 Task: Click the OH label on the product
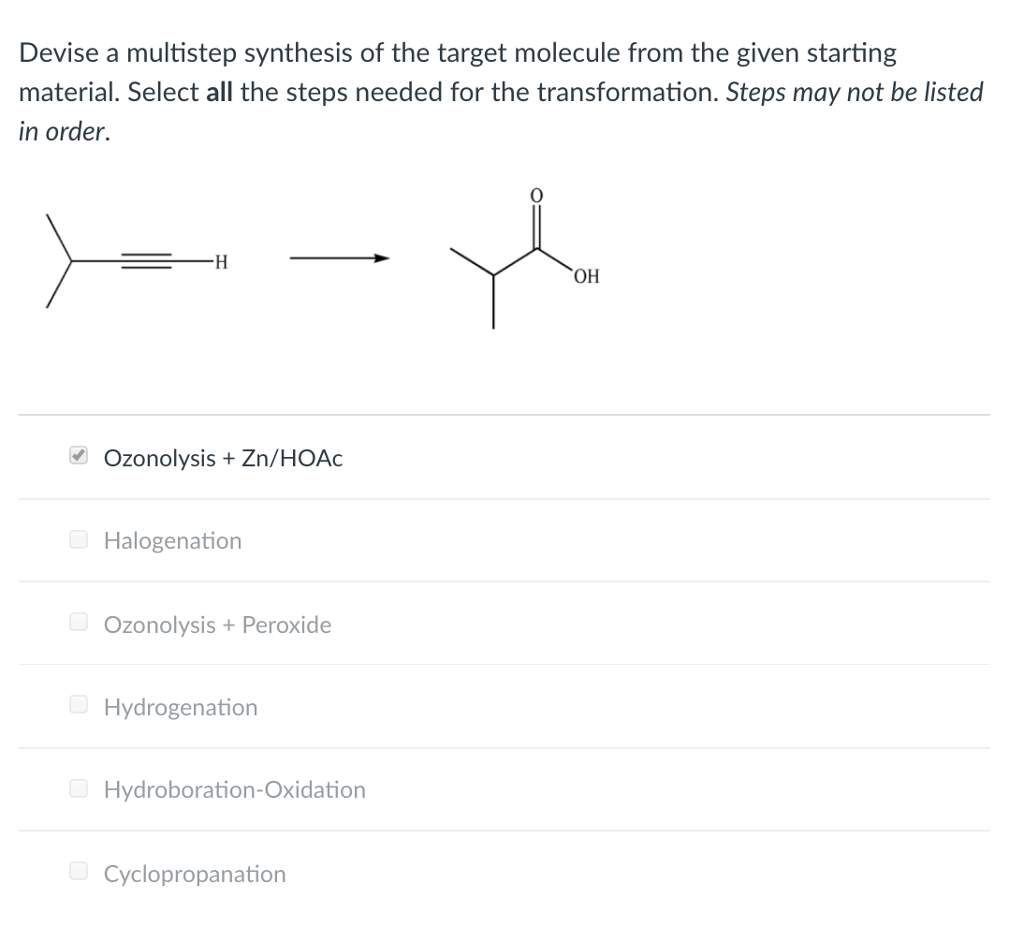[x=586, y=276]
